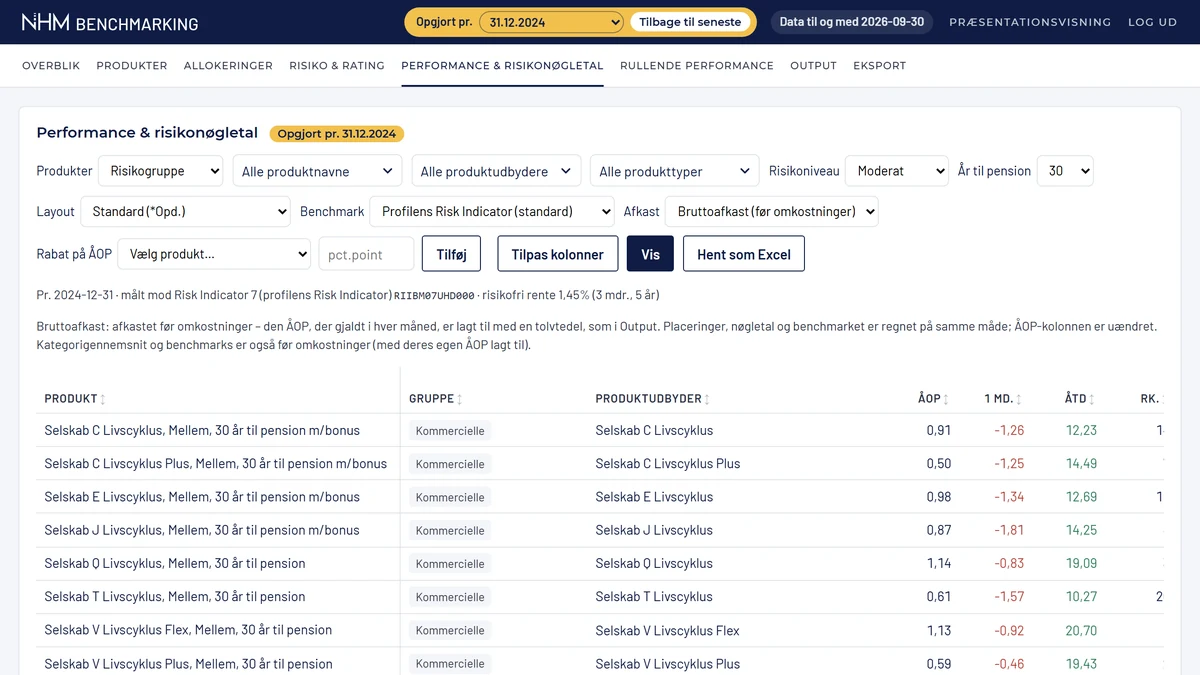Click the ÅOP value 0,98
Image resolution: width=1200 pixels, height=675 pixels.
pyautogui.click(x=938, y=497)
